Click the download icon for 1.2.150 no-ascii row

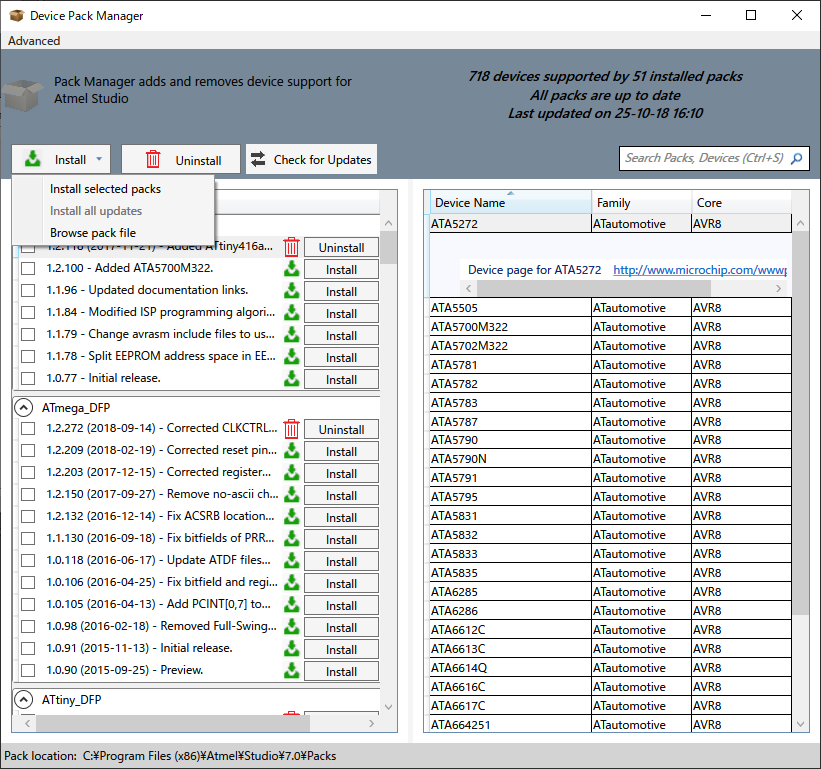point(292,495)
